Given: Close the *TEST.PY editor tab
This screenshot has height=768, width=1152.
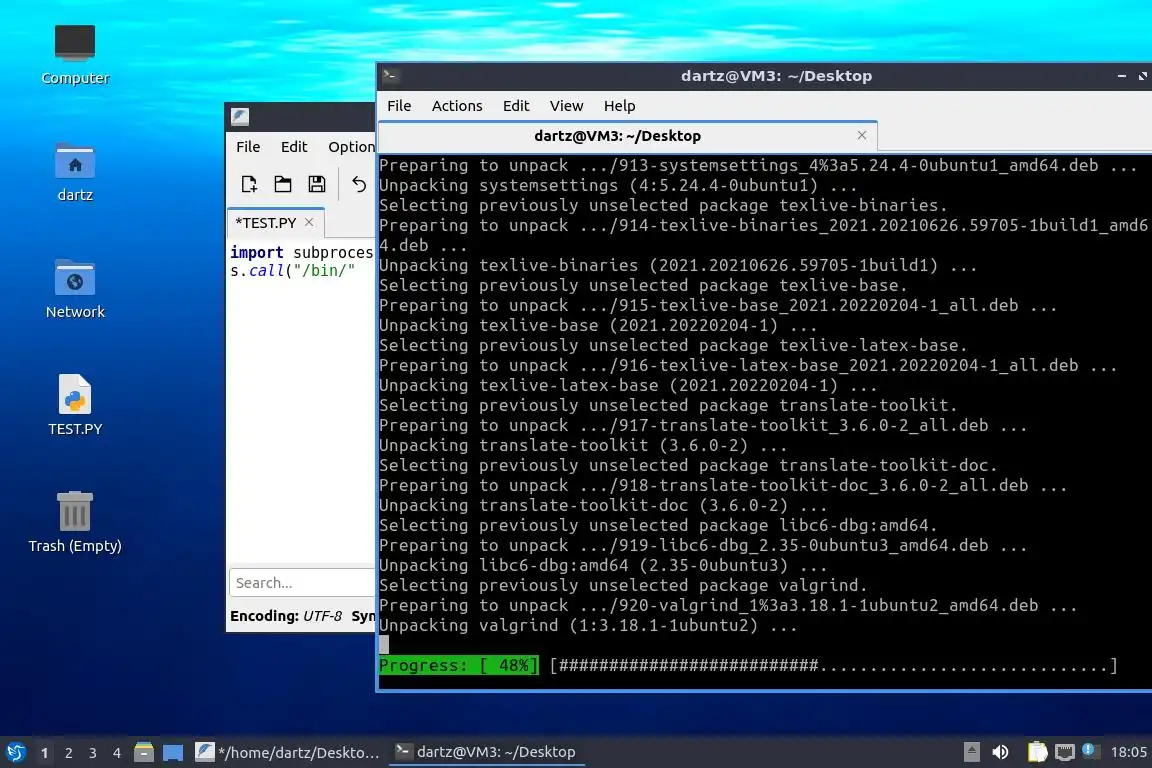Looking at the screenshot, I should [309, 222].
